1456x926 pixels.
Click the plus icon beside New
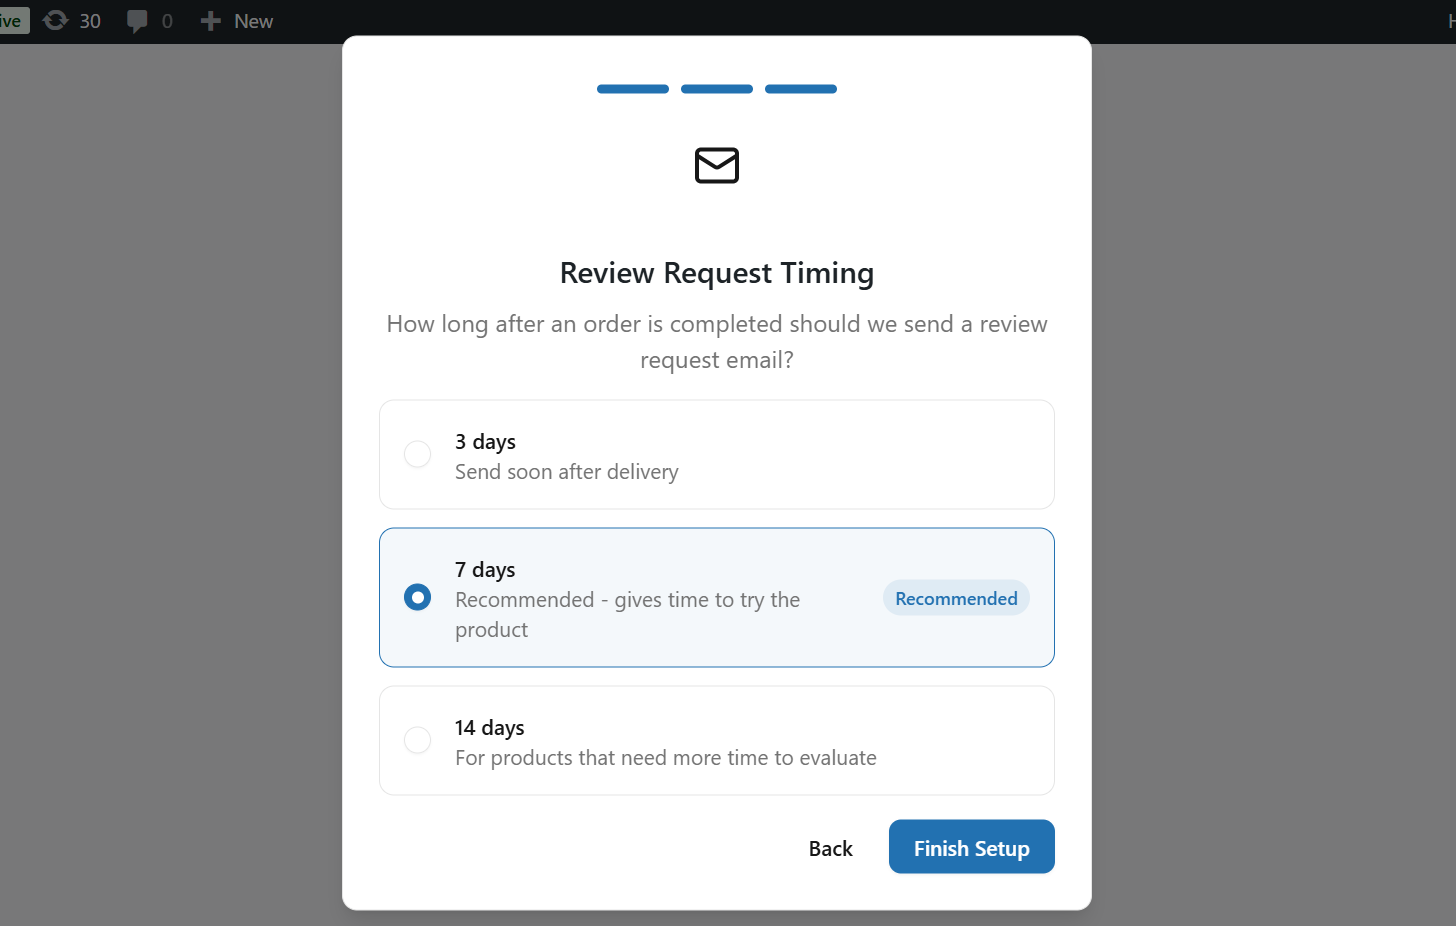tap(210, 21)
